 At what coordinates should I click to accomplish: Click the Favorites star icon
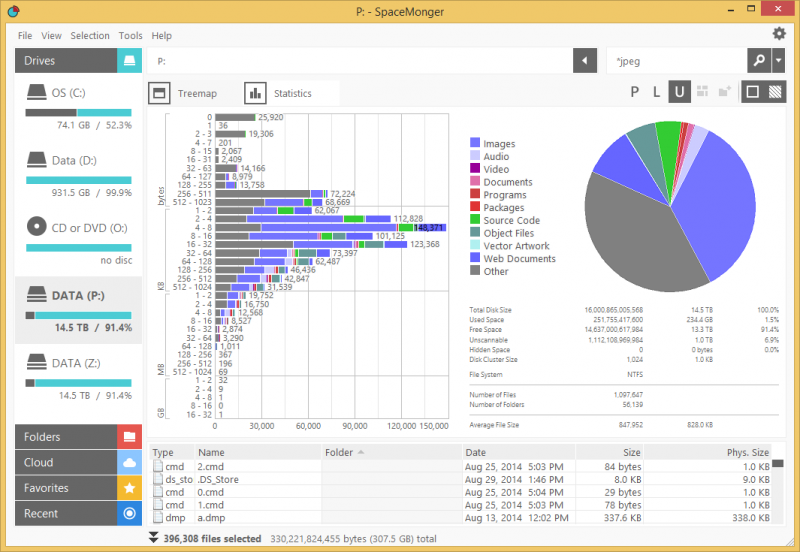pos(129,488)
